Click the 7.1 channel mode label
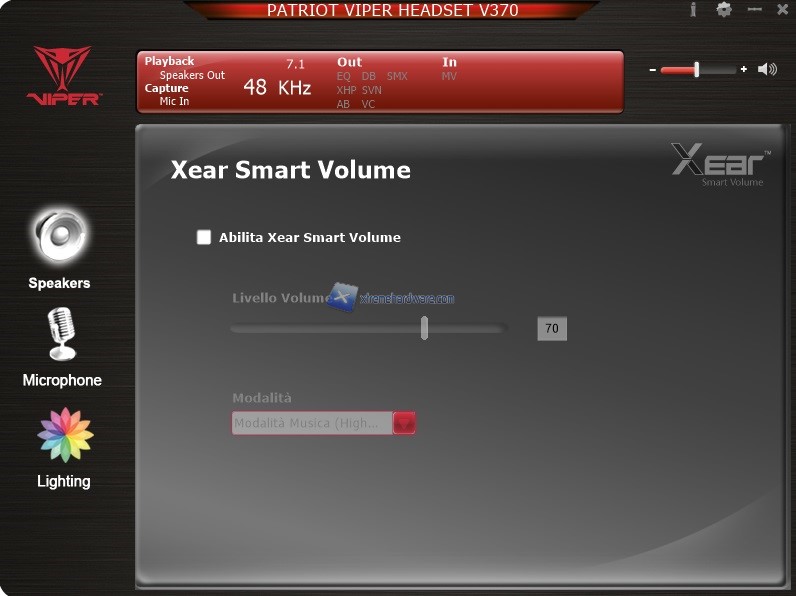This screenshot has height=596, width=796. (295, 64)
